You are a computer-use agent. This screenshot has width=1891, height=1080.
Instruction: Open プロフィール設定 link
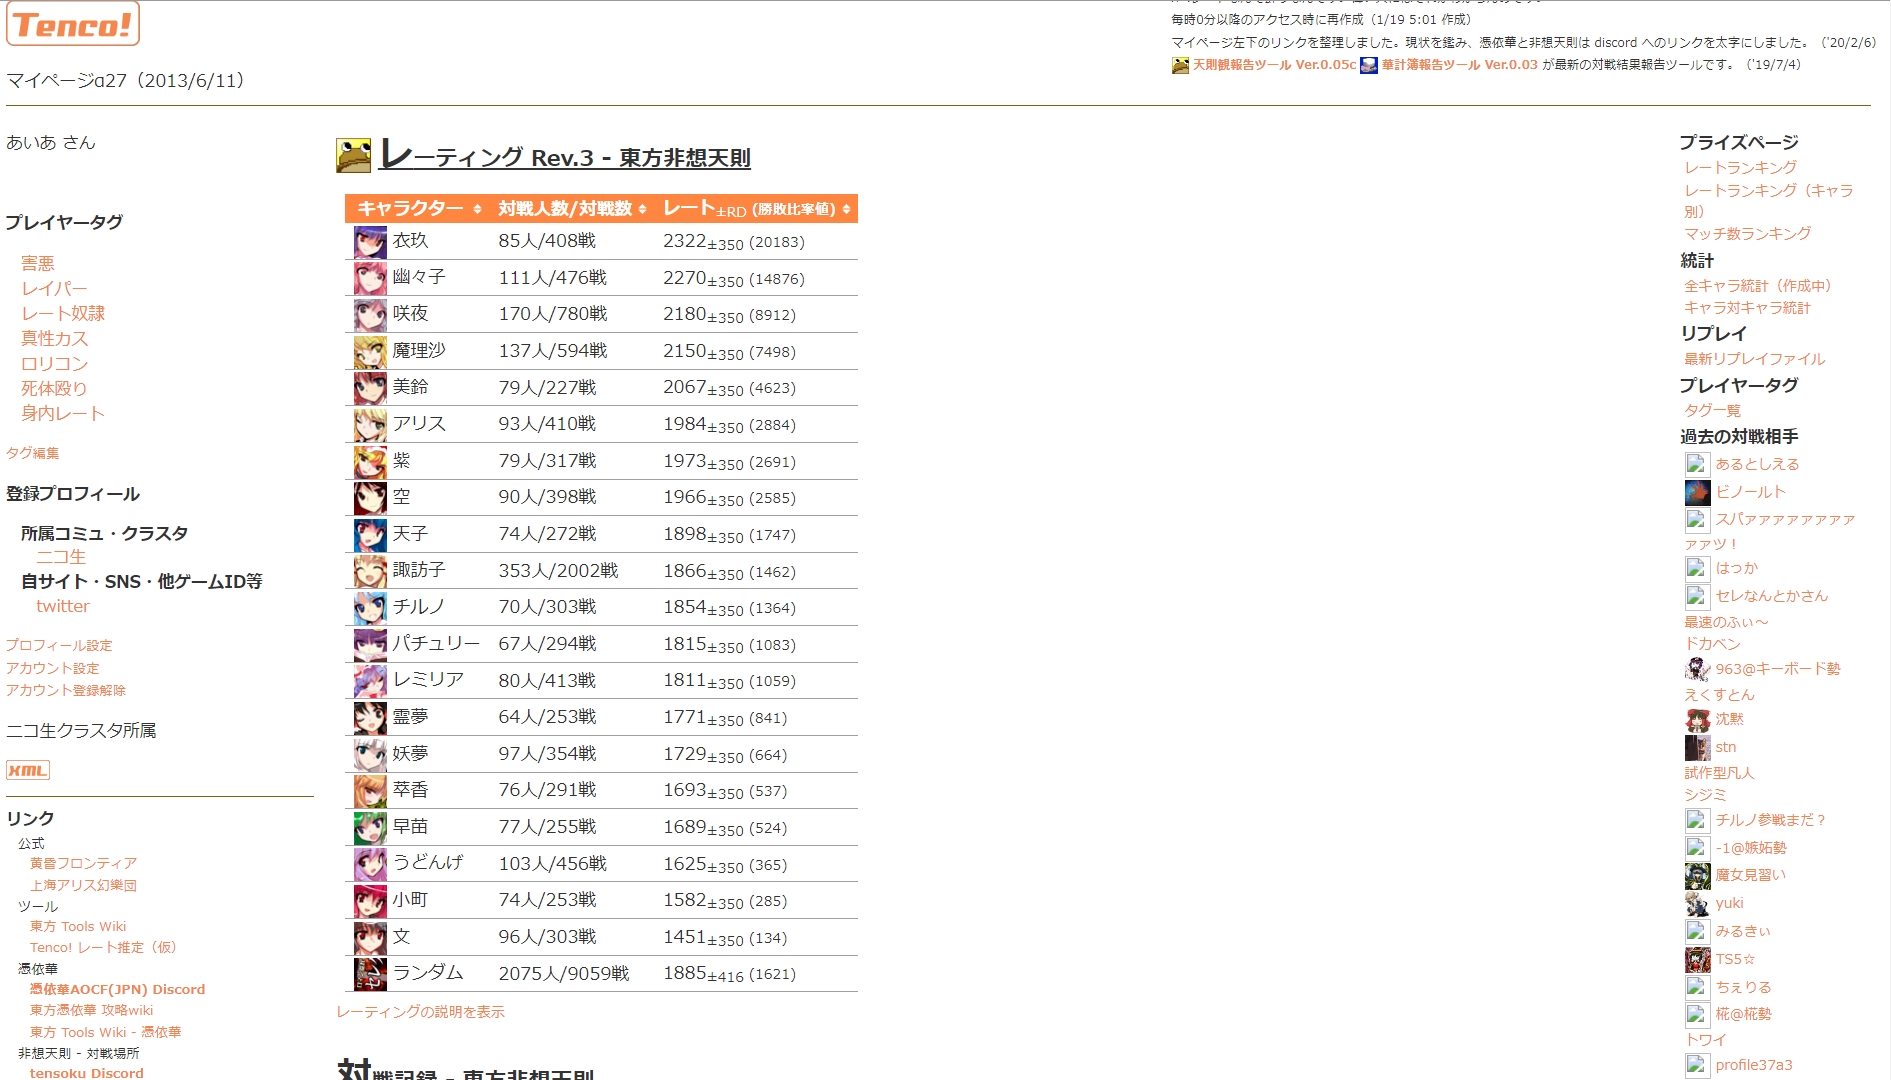point(59,645)
